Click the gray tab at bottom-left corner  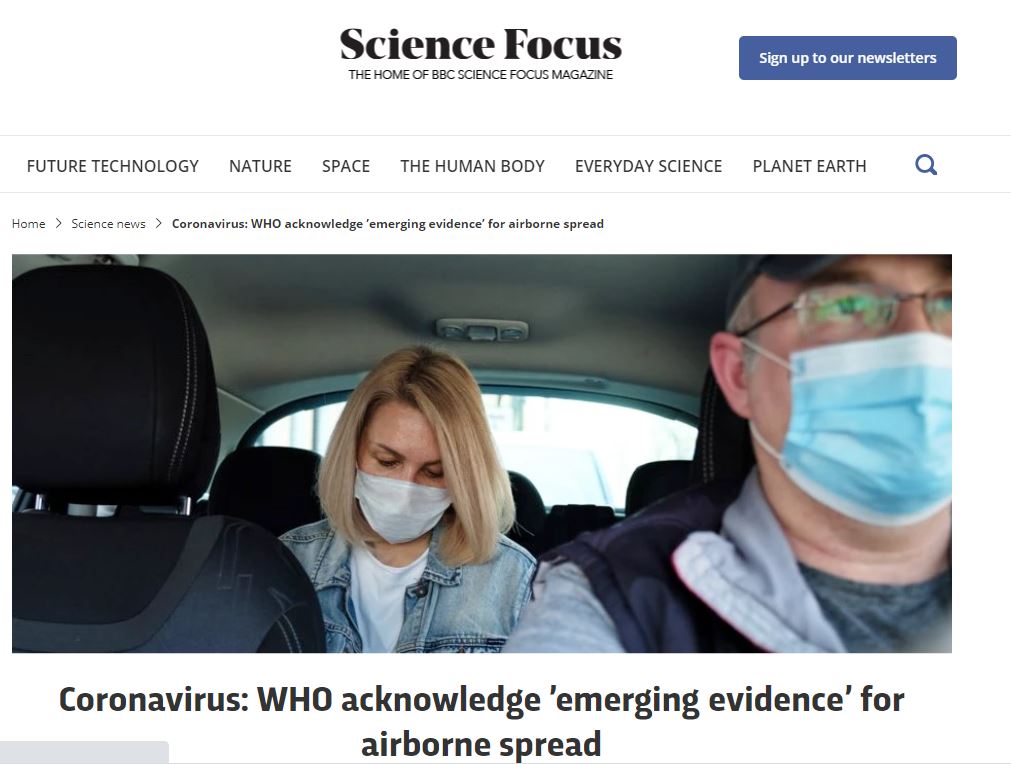[84, 752]
